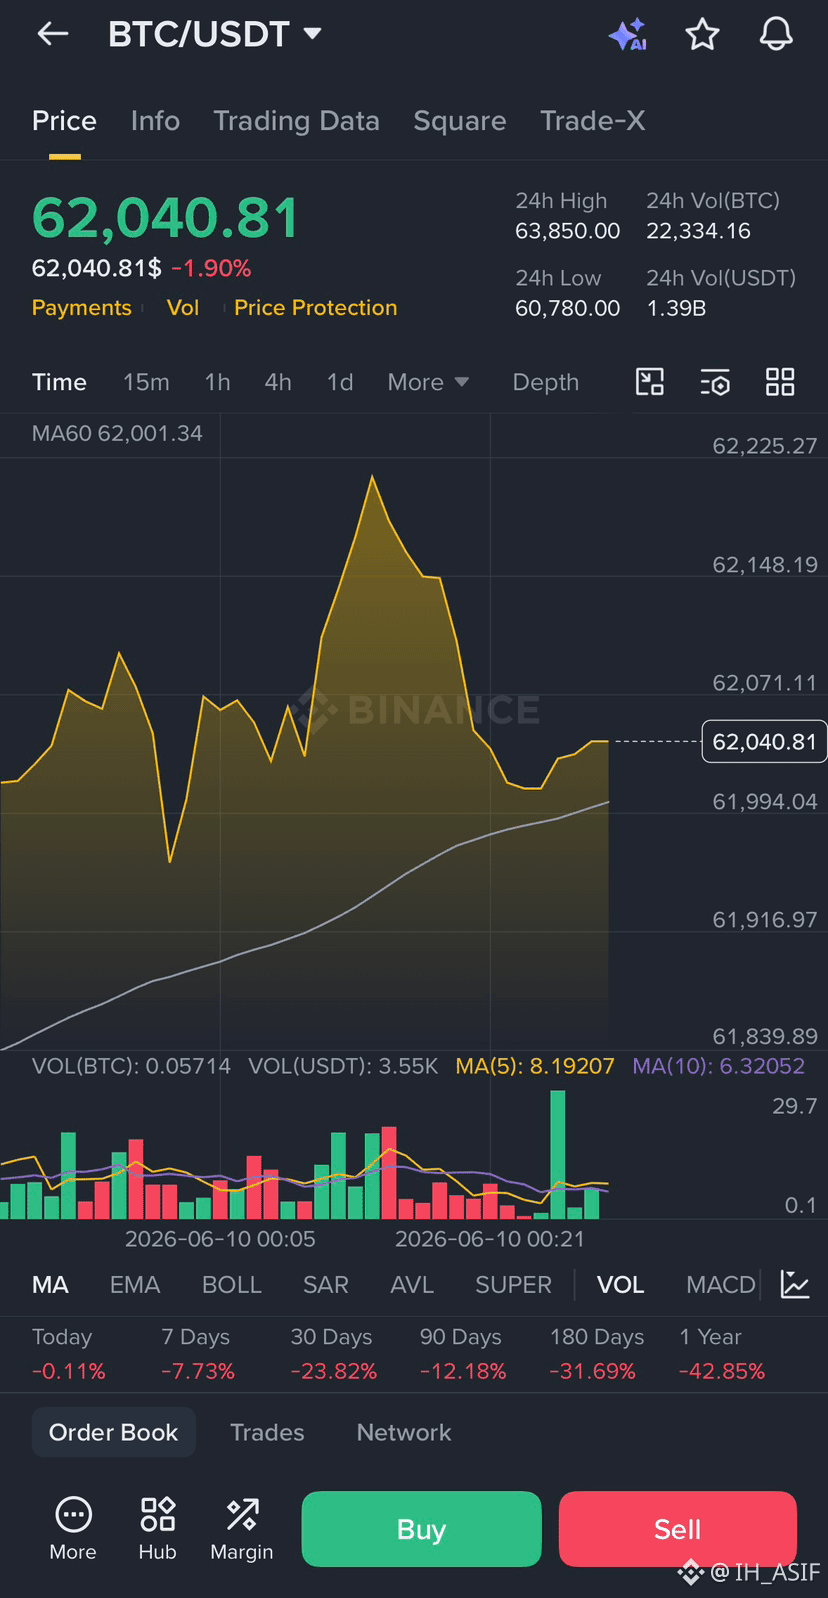Expand the More timeframe dropdown
Viewport: 828px width, 1598px height.
428,382
